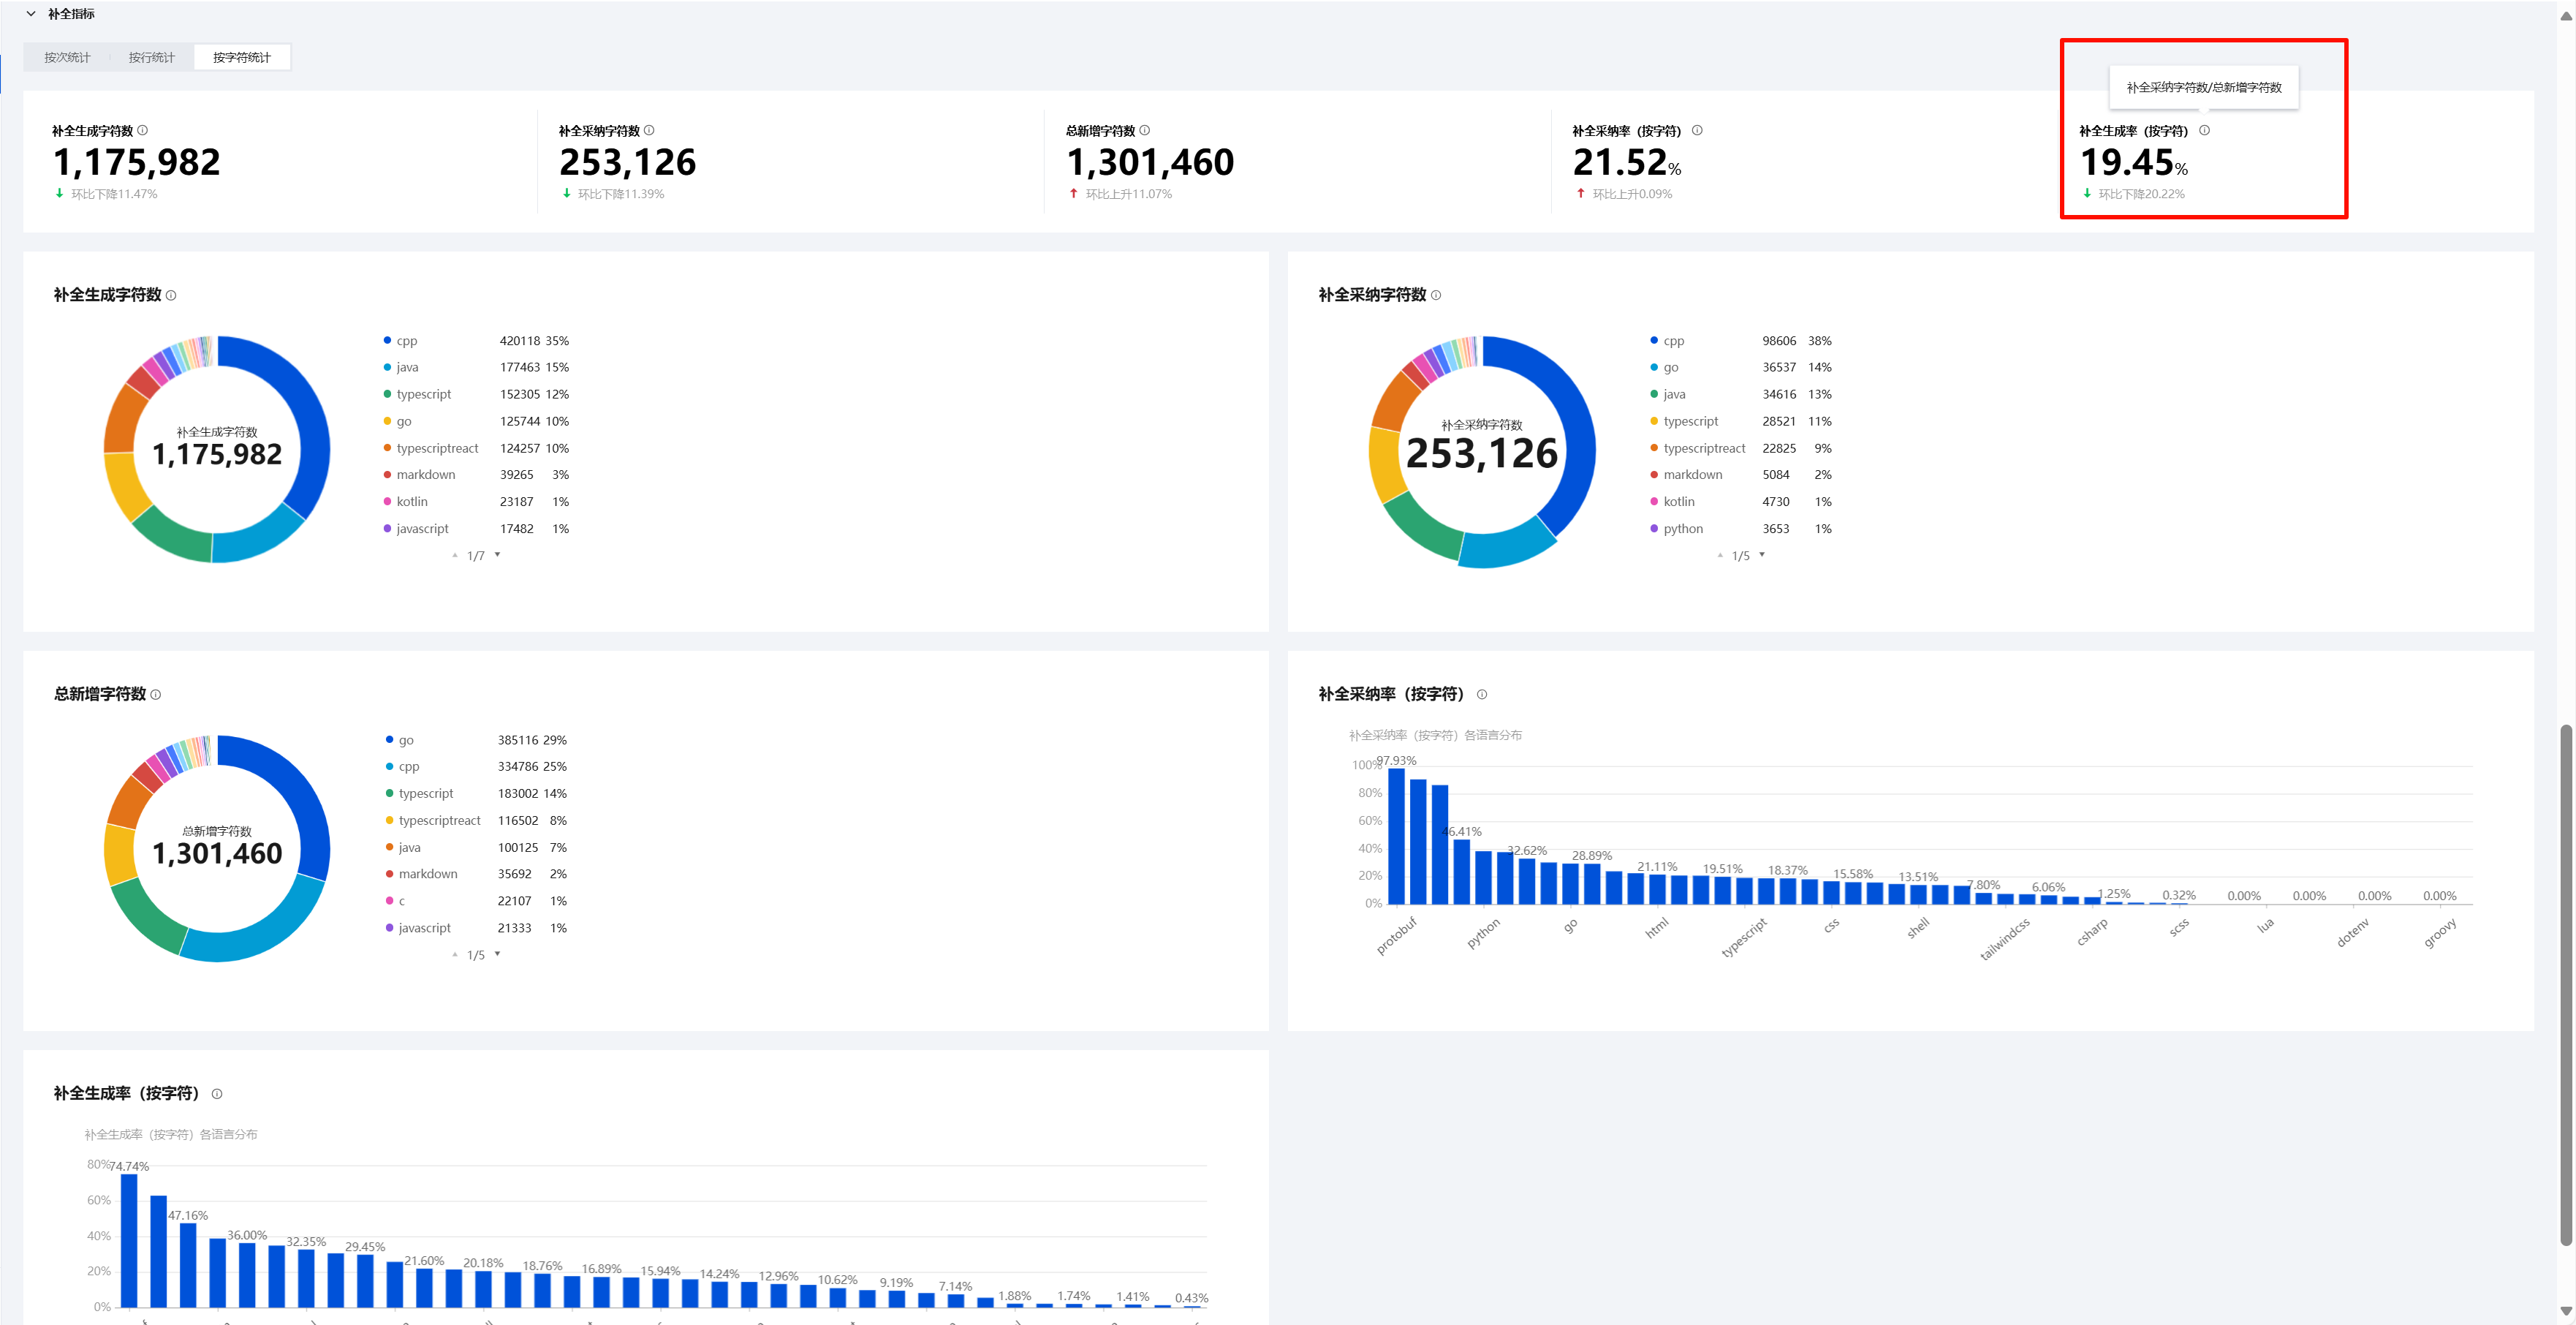Viewport: 2576px width, 1325px height.
Task: Switch to 按行统计 tab
Action: click(x=151, y=58)
